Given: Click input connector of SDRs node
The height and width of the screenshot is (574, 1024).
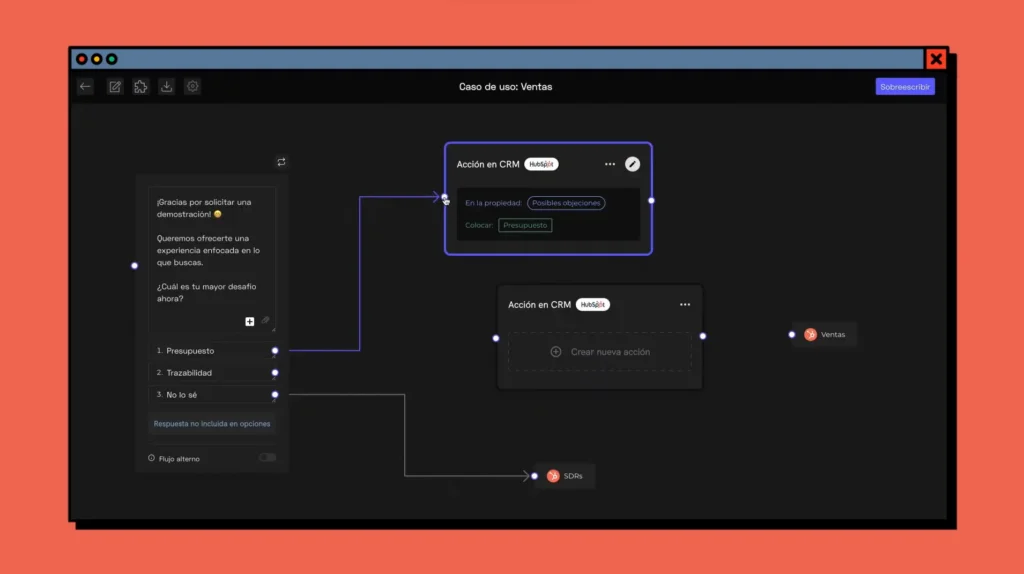Looking at the screenshot, I should pos(534,476).
